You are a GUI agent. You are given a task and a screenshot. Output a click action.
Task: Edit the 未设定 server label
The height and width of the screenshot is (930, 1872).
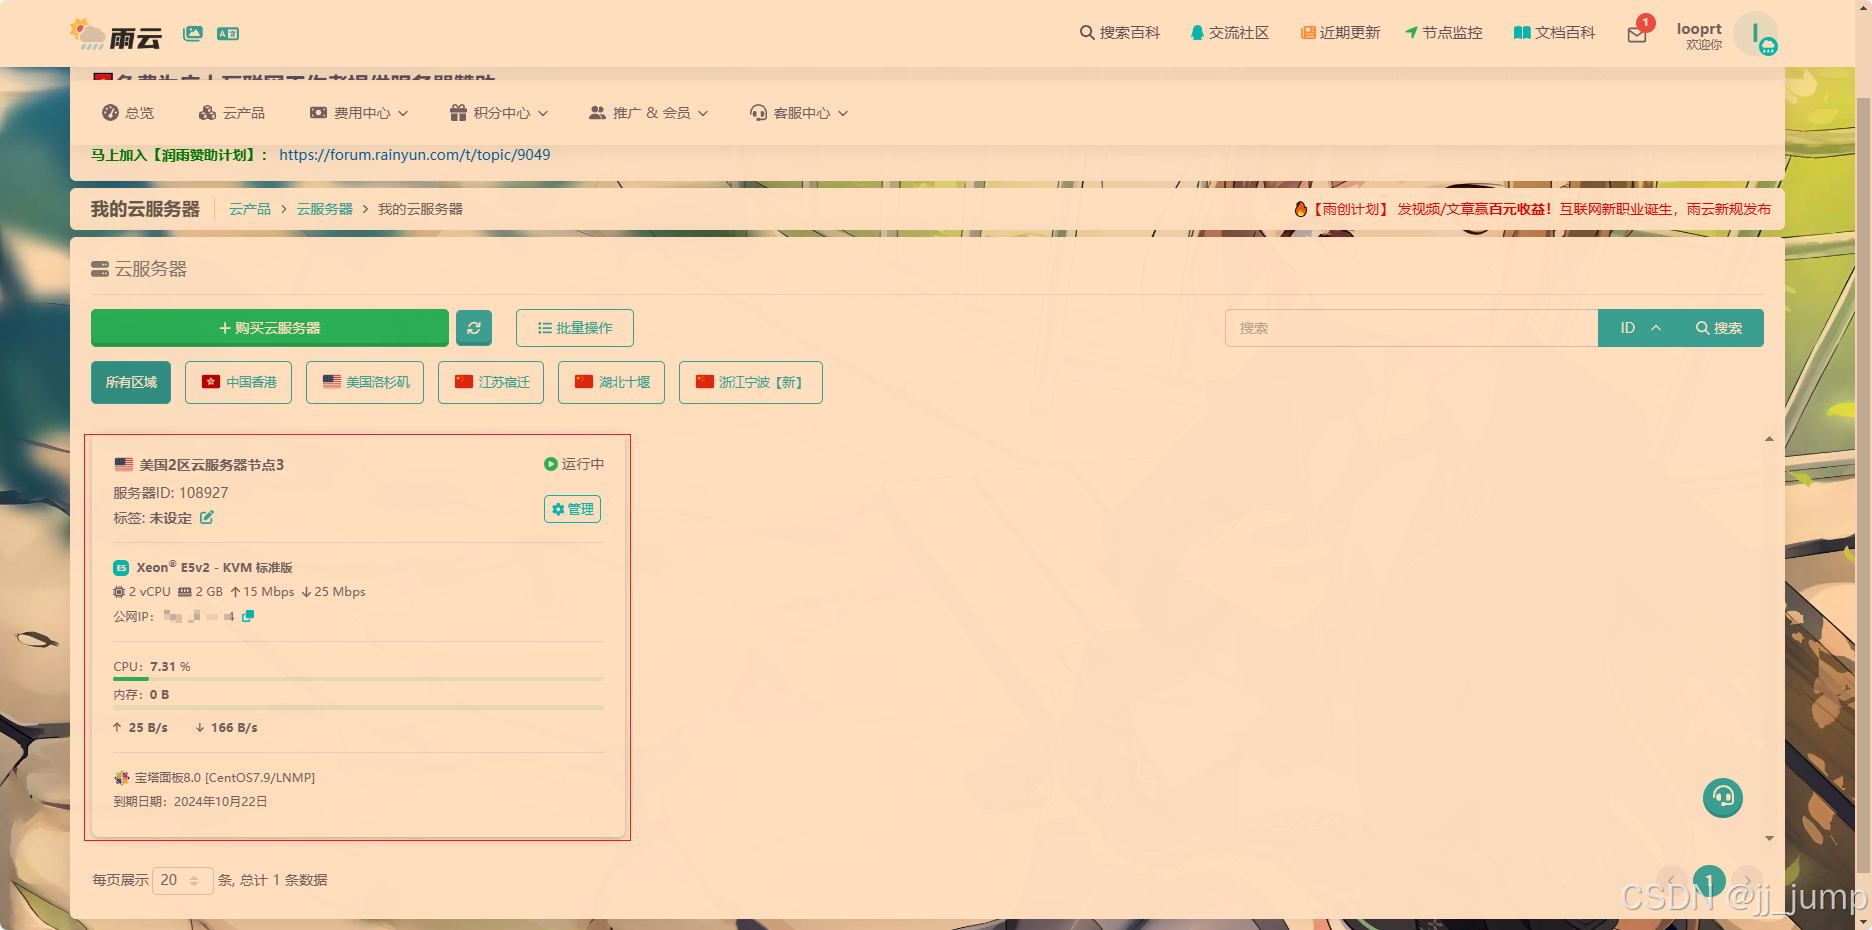click(x=207, y=518)
